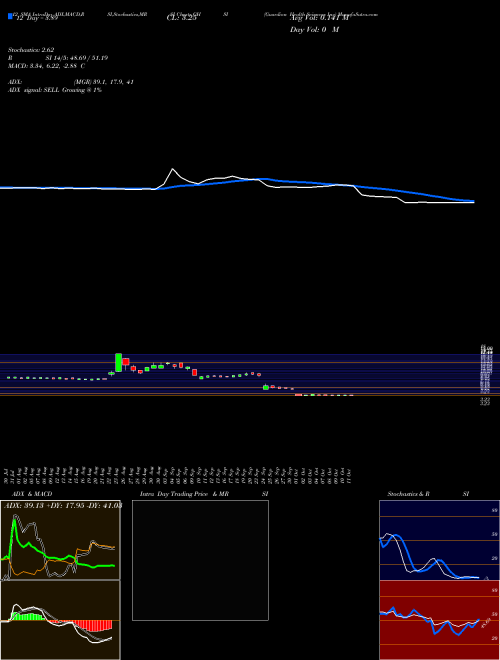Click the 'Intra Day Trading Price & MR' title

point(184,494)
